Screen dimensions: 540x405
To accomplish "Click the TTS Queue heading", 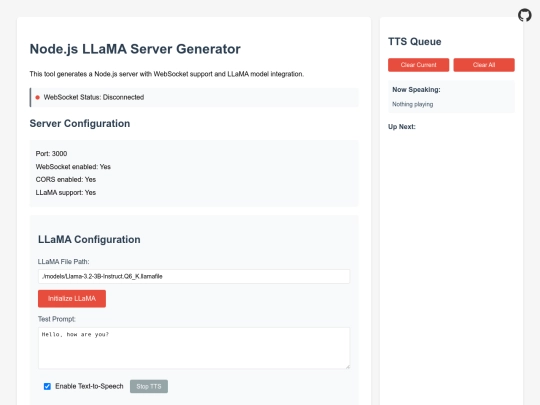I will click(415, 42).
